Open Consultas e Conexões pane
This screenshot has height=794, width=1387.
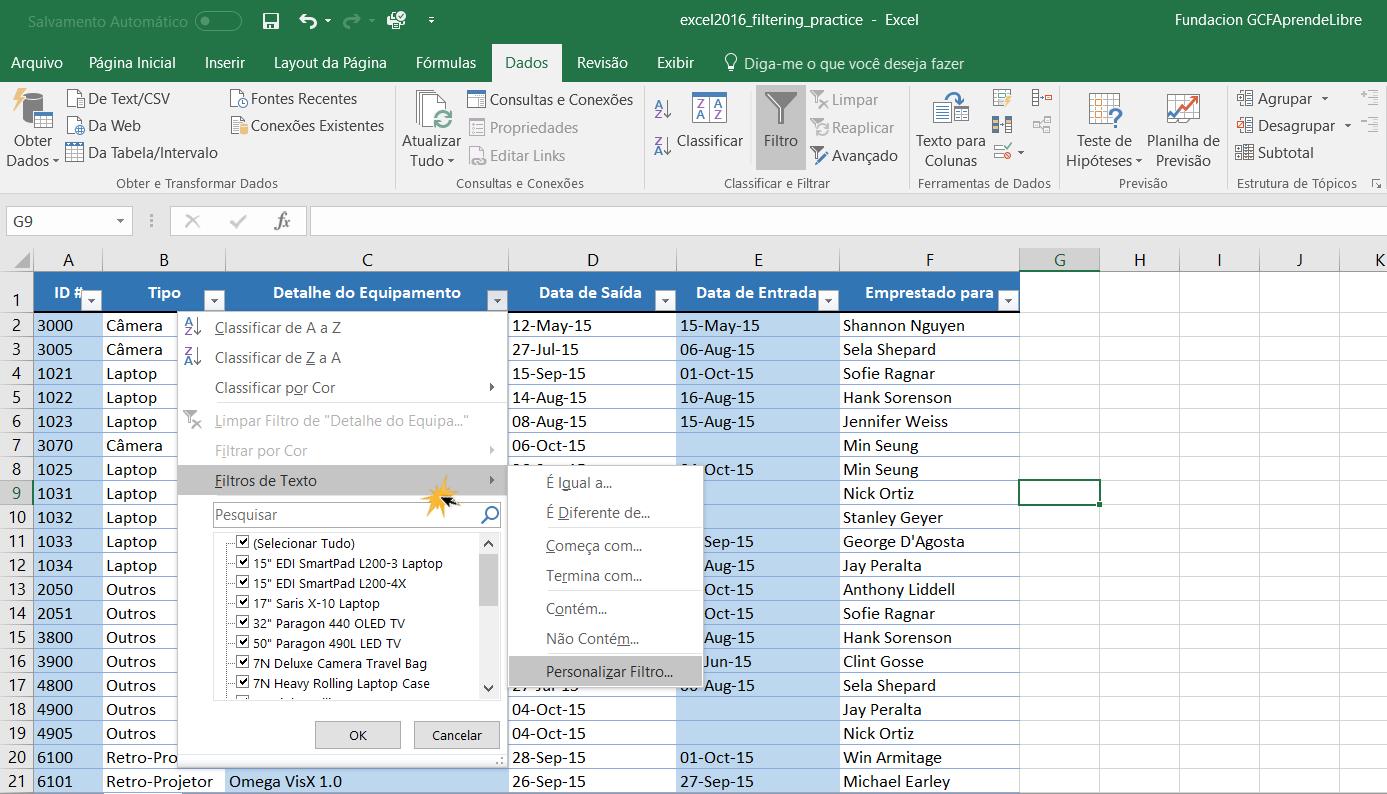coord(550,99)
